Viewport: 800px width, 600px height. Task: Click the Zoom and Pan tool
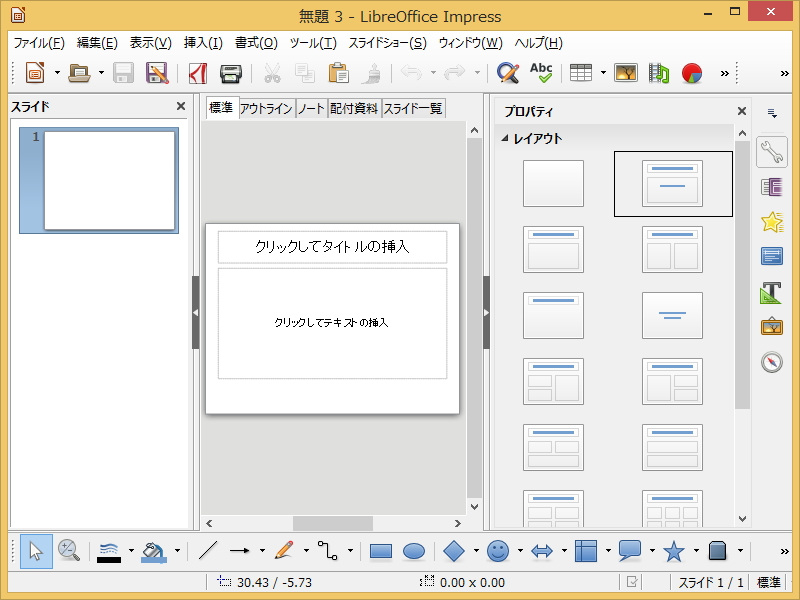tap(68, 551)
